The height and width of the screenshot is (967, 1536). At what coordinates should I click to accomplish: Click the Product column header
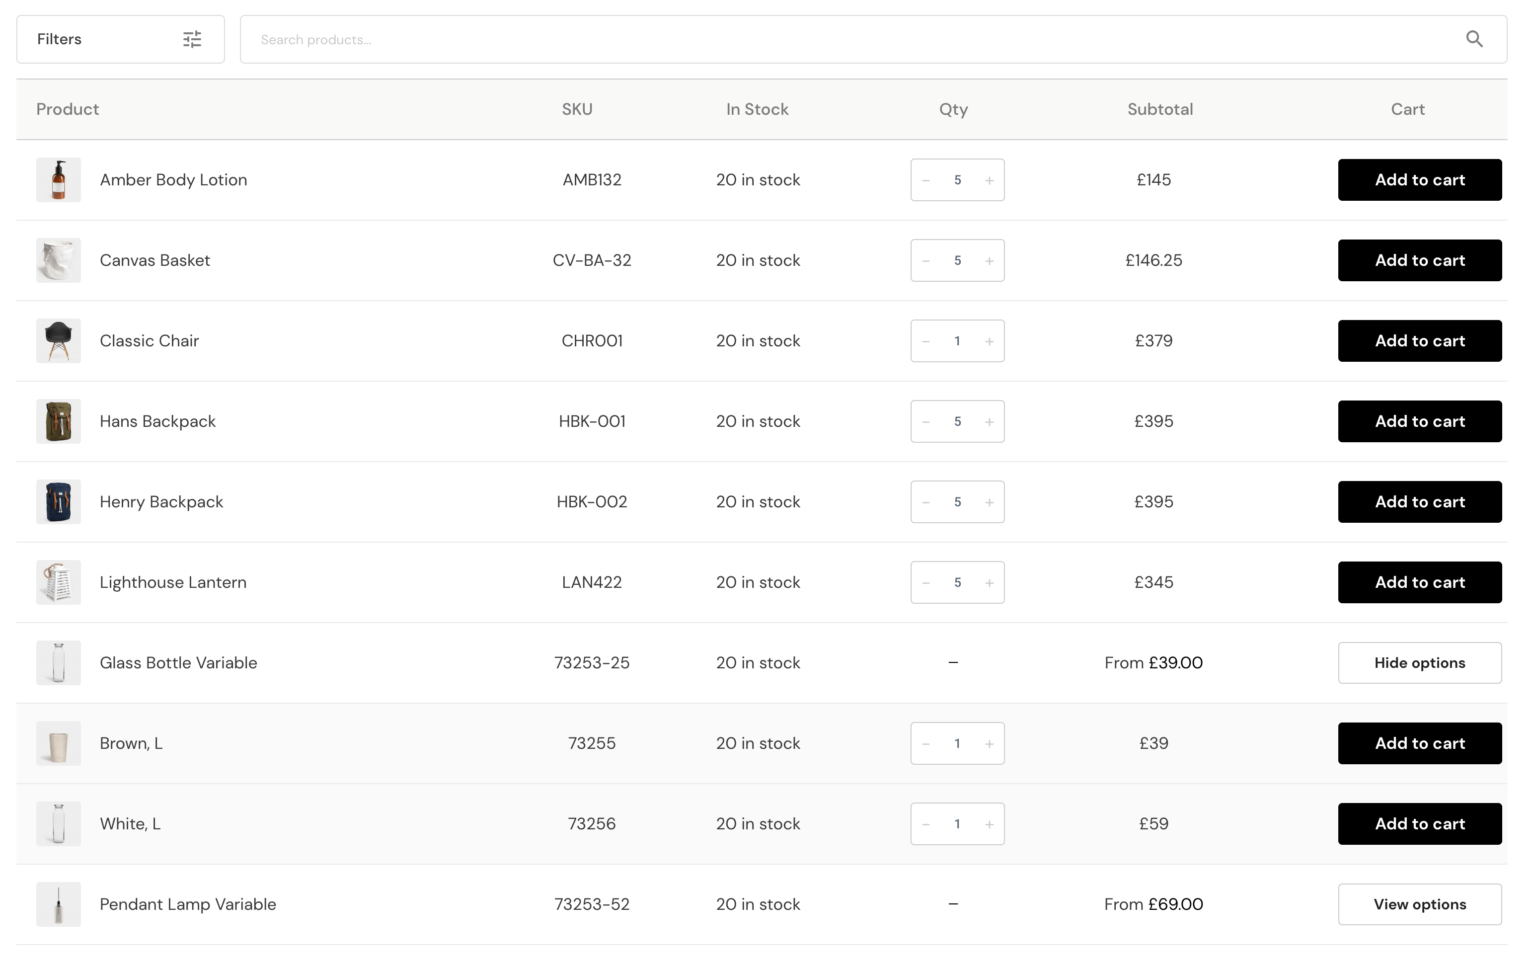click(67, 109)
